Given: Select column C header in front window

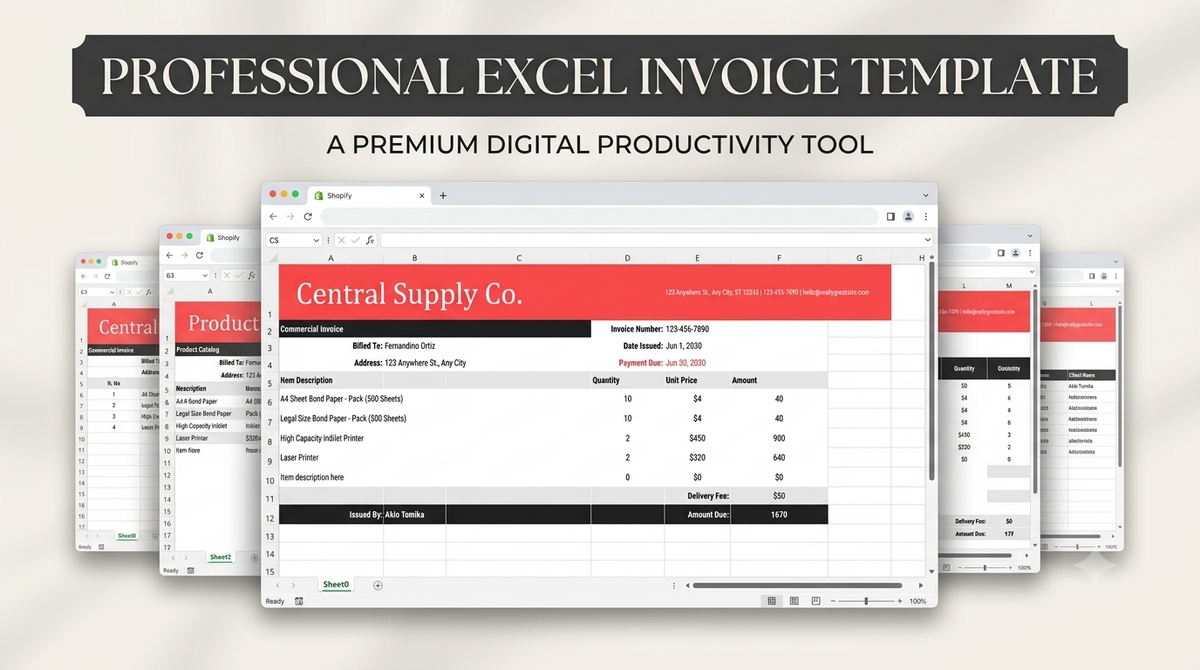Looking at the screenshot, I should click(519, 258).
